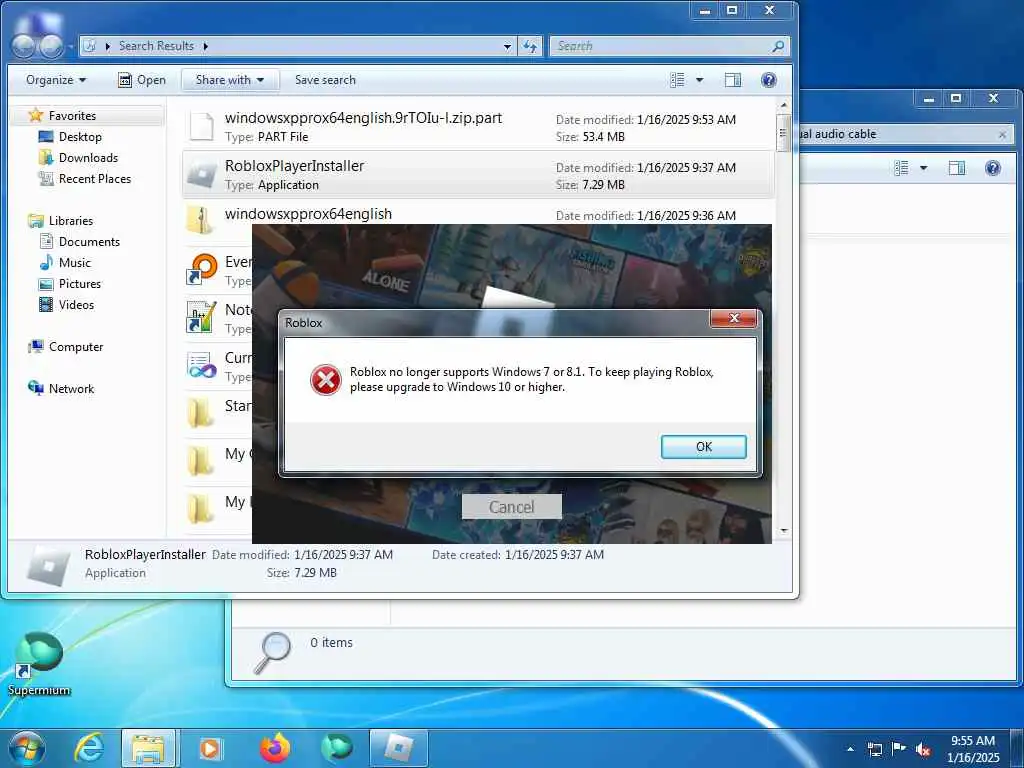Click the red error icon in dialog
The image size is (1024, 768).
pos(325,380)
